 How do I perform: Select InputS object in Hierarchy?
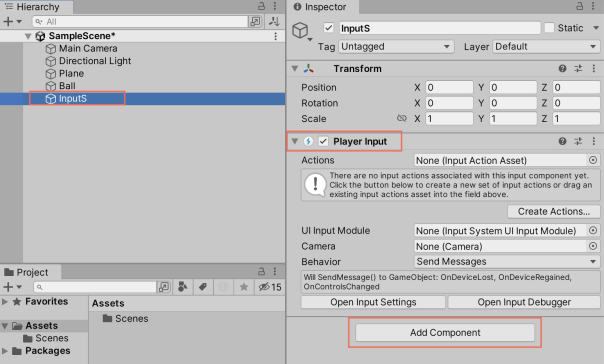click(72, 99)
